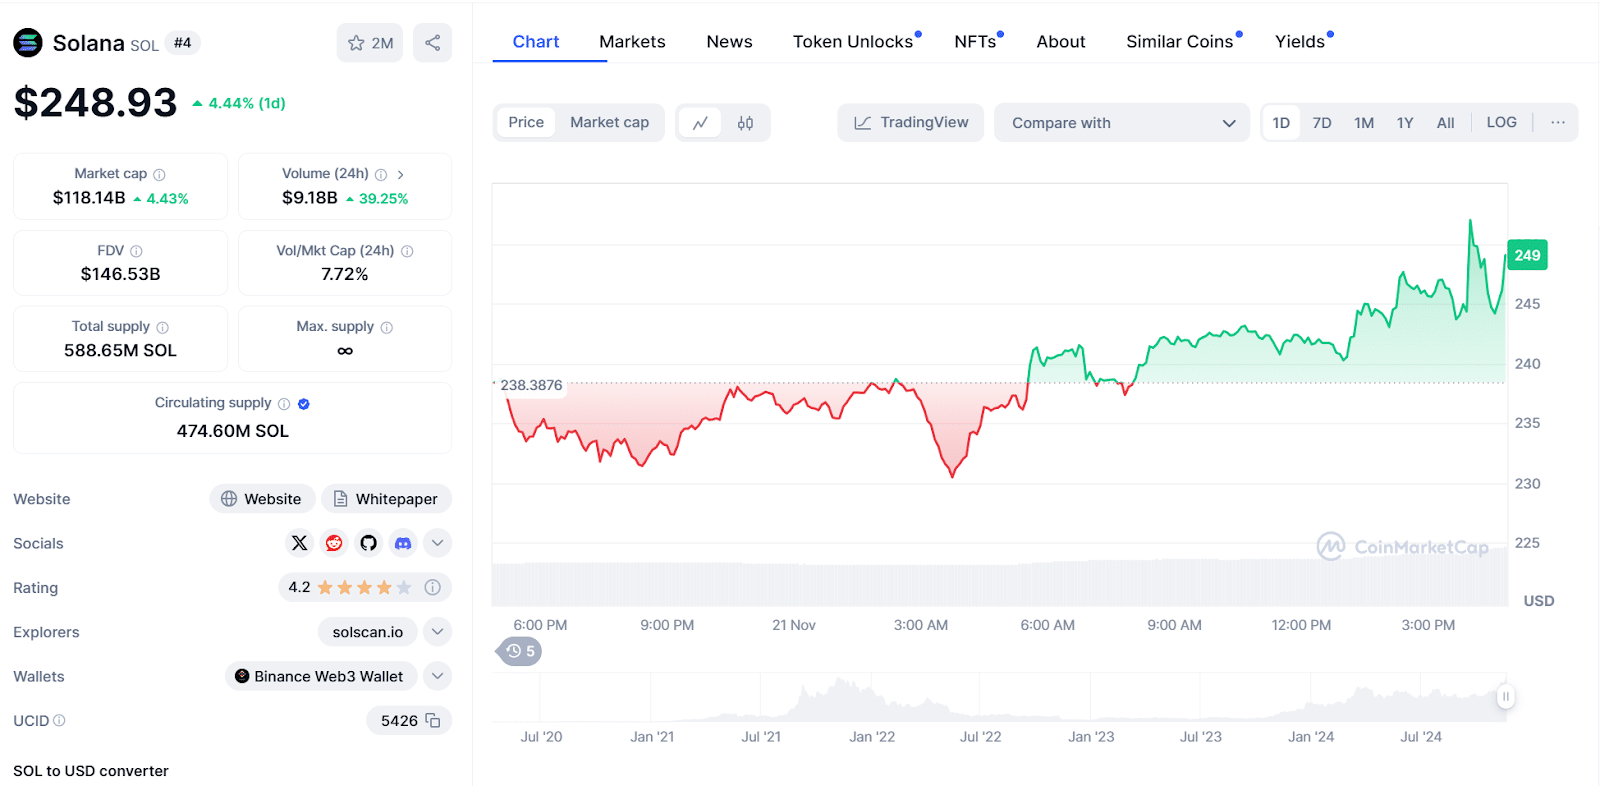Open the Yields tab
The height and width of the screenshot is (786, 1600).
tap(1300, 41)
